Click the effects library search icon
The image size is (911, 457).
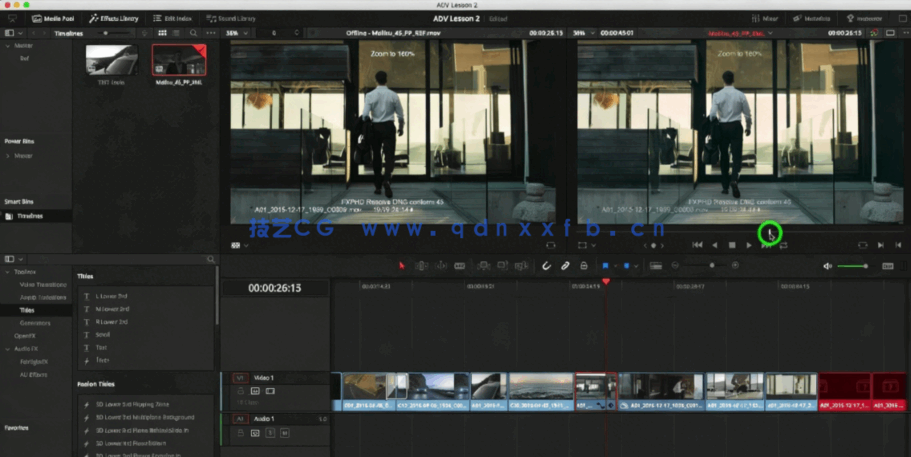(210, 259)
